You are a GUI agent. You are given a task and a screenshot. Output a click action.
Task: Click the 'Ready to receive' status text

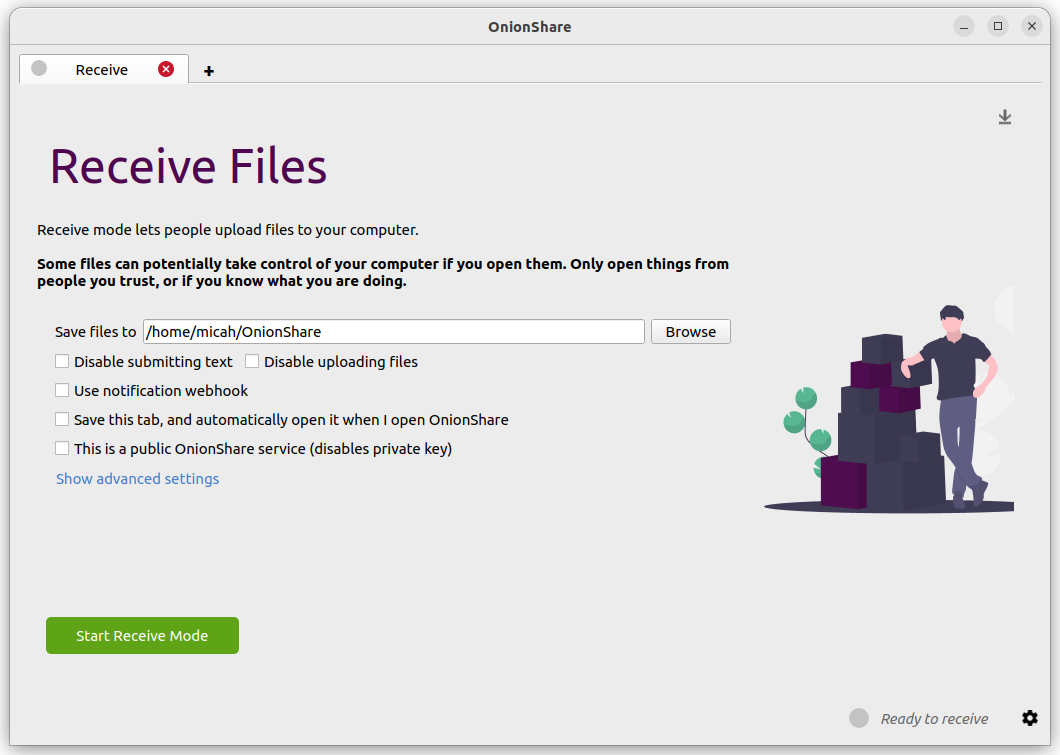click(934, 719)
